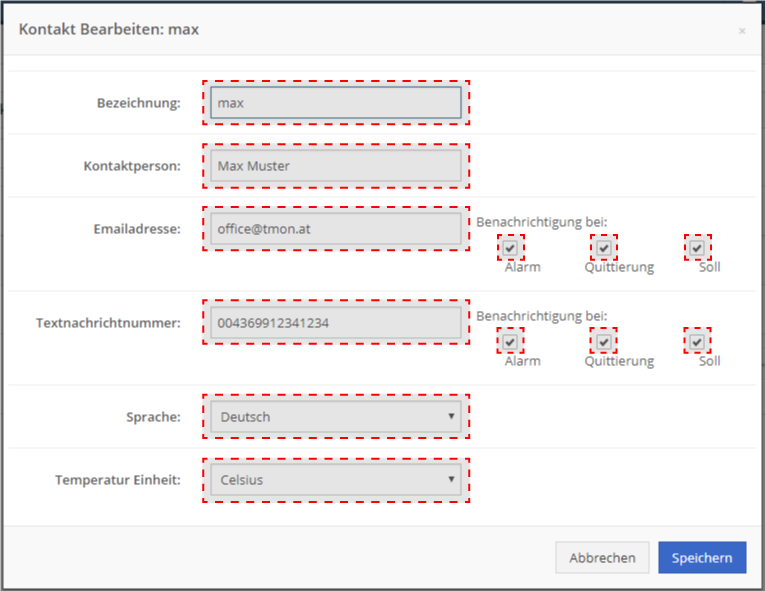This screenshot has width=765, height=591.
Task: Toggle Soll checkbox for text message notifications
Action: 697,342
